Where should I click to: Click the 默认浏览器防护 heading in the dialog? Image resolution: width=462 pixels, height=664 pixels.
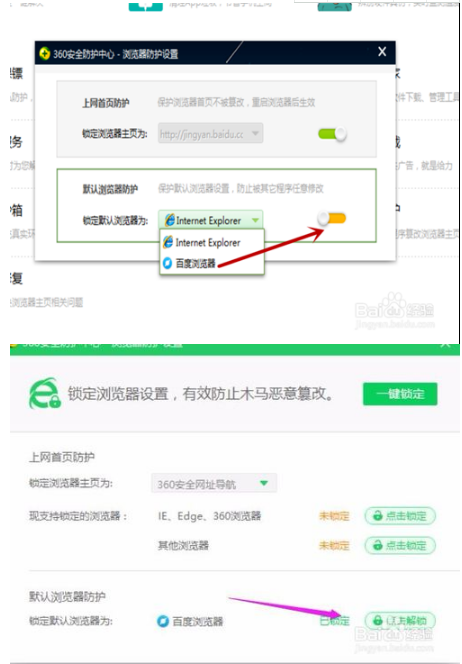point(110,189)
